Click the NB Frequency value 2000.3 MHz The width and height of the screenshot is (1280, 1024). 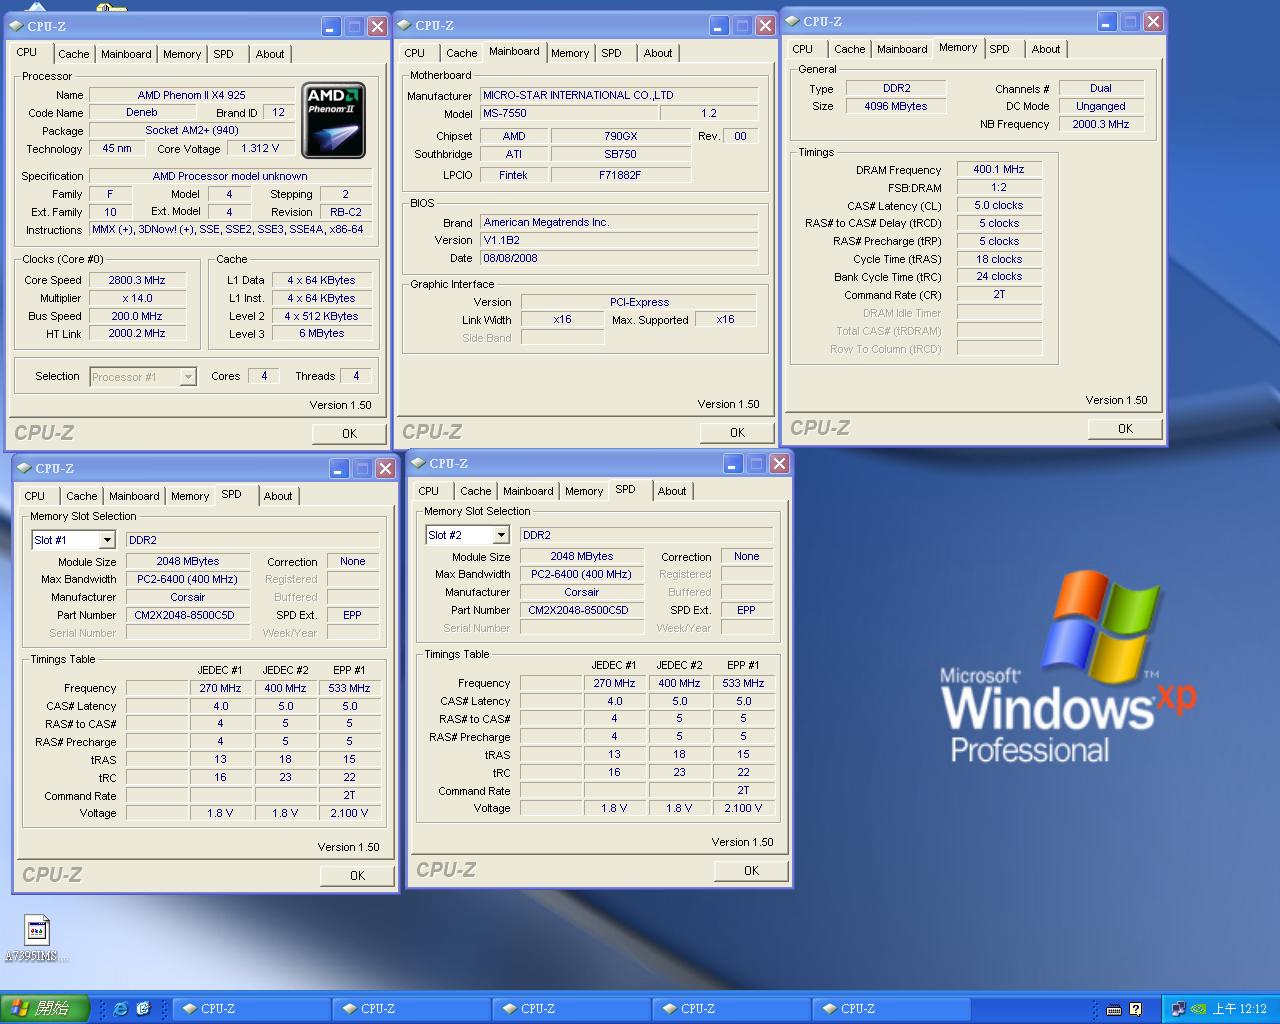tap(1101, 124)
